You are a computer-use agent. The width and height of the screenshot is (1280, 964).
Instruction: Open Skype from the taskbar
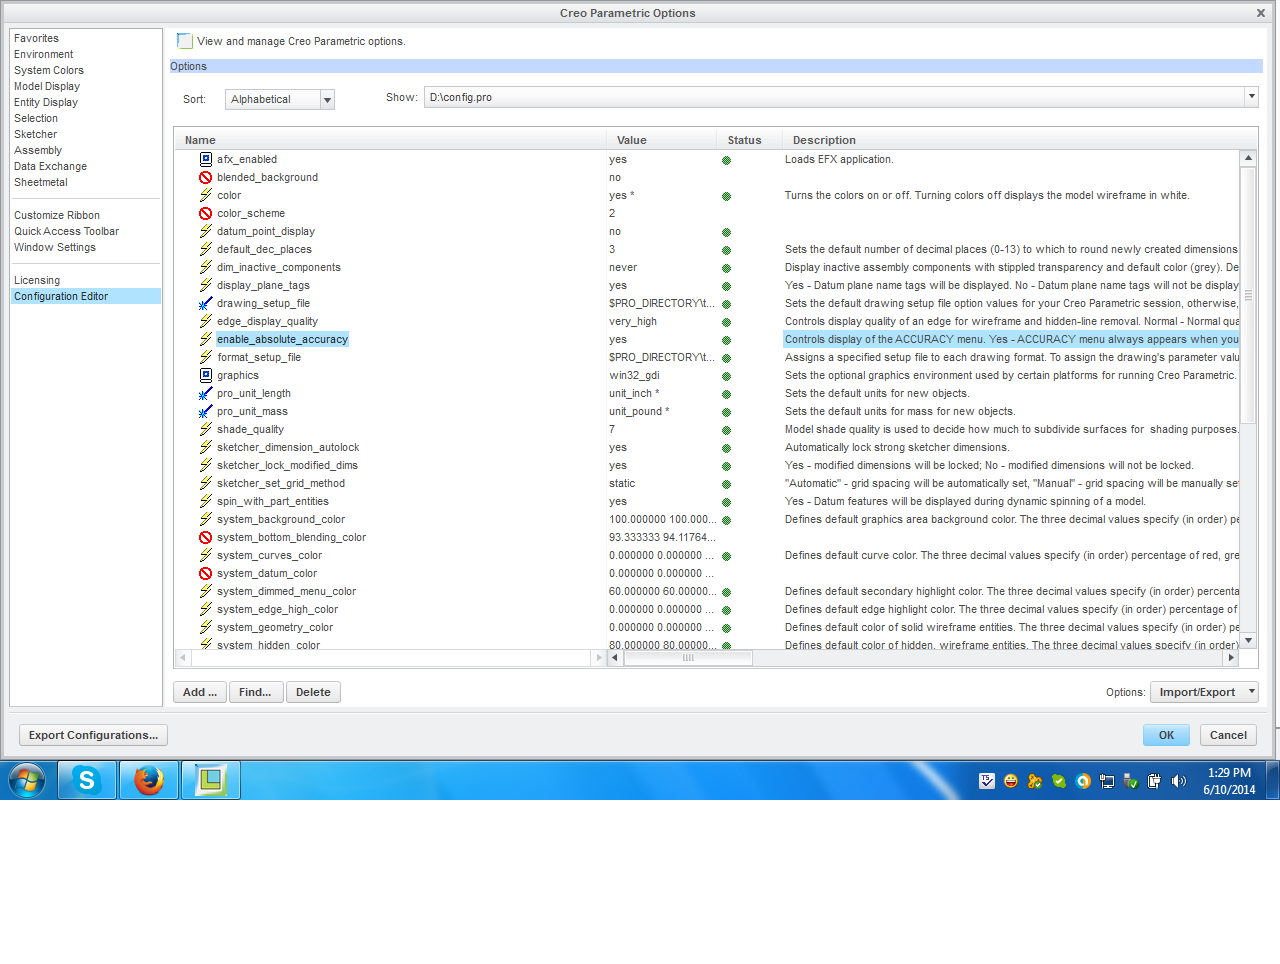(x=87, y=780)
